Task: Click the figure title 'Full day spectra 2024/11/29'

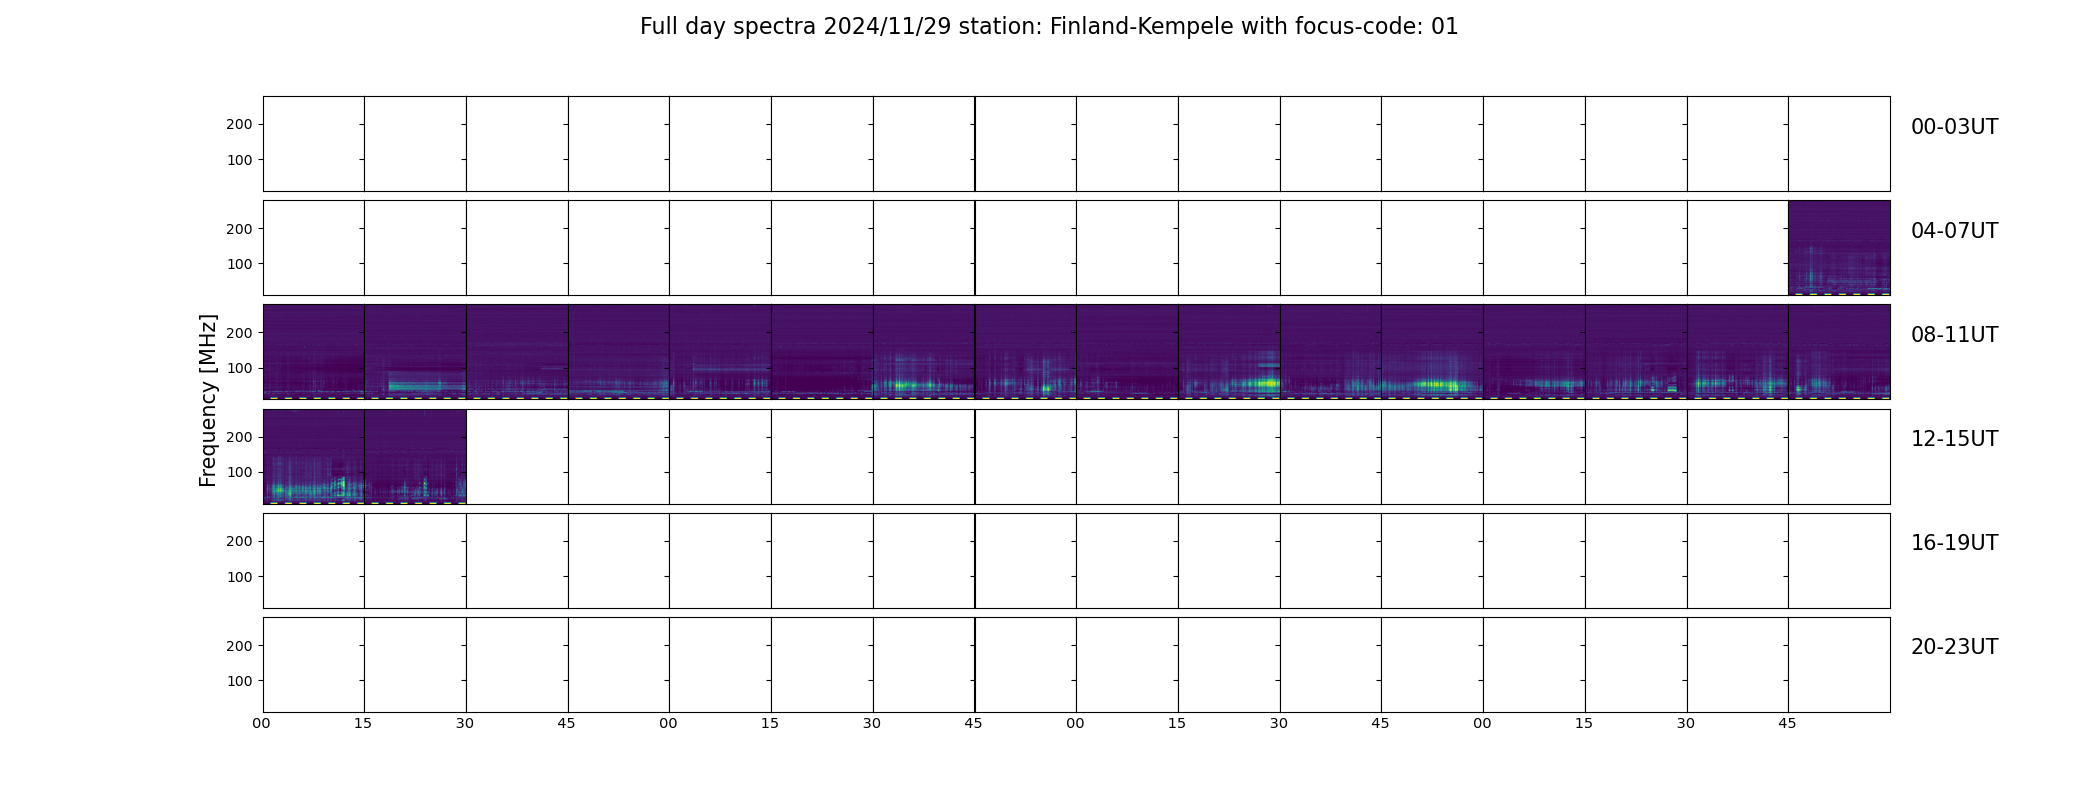Action: point(796,27)
